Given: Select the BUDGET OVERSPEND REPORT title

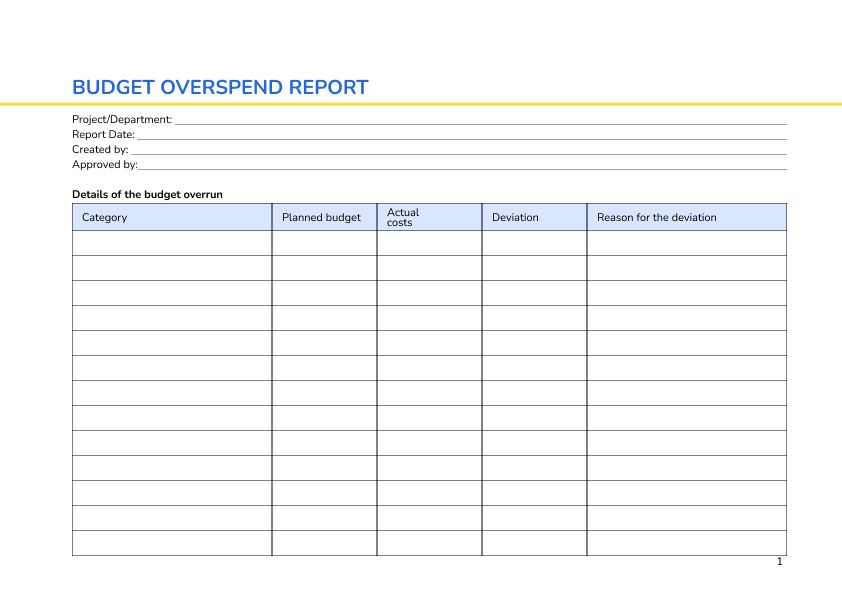Looking at the screenshot, I should 220,88.
